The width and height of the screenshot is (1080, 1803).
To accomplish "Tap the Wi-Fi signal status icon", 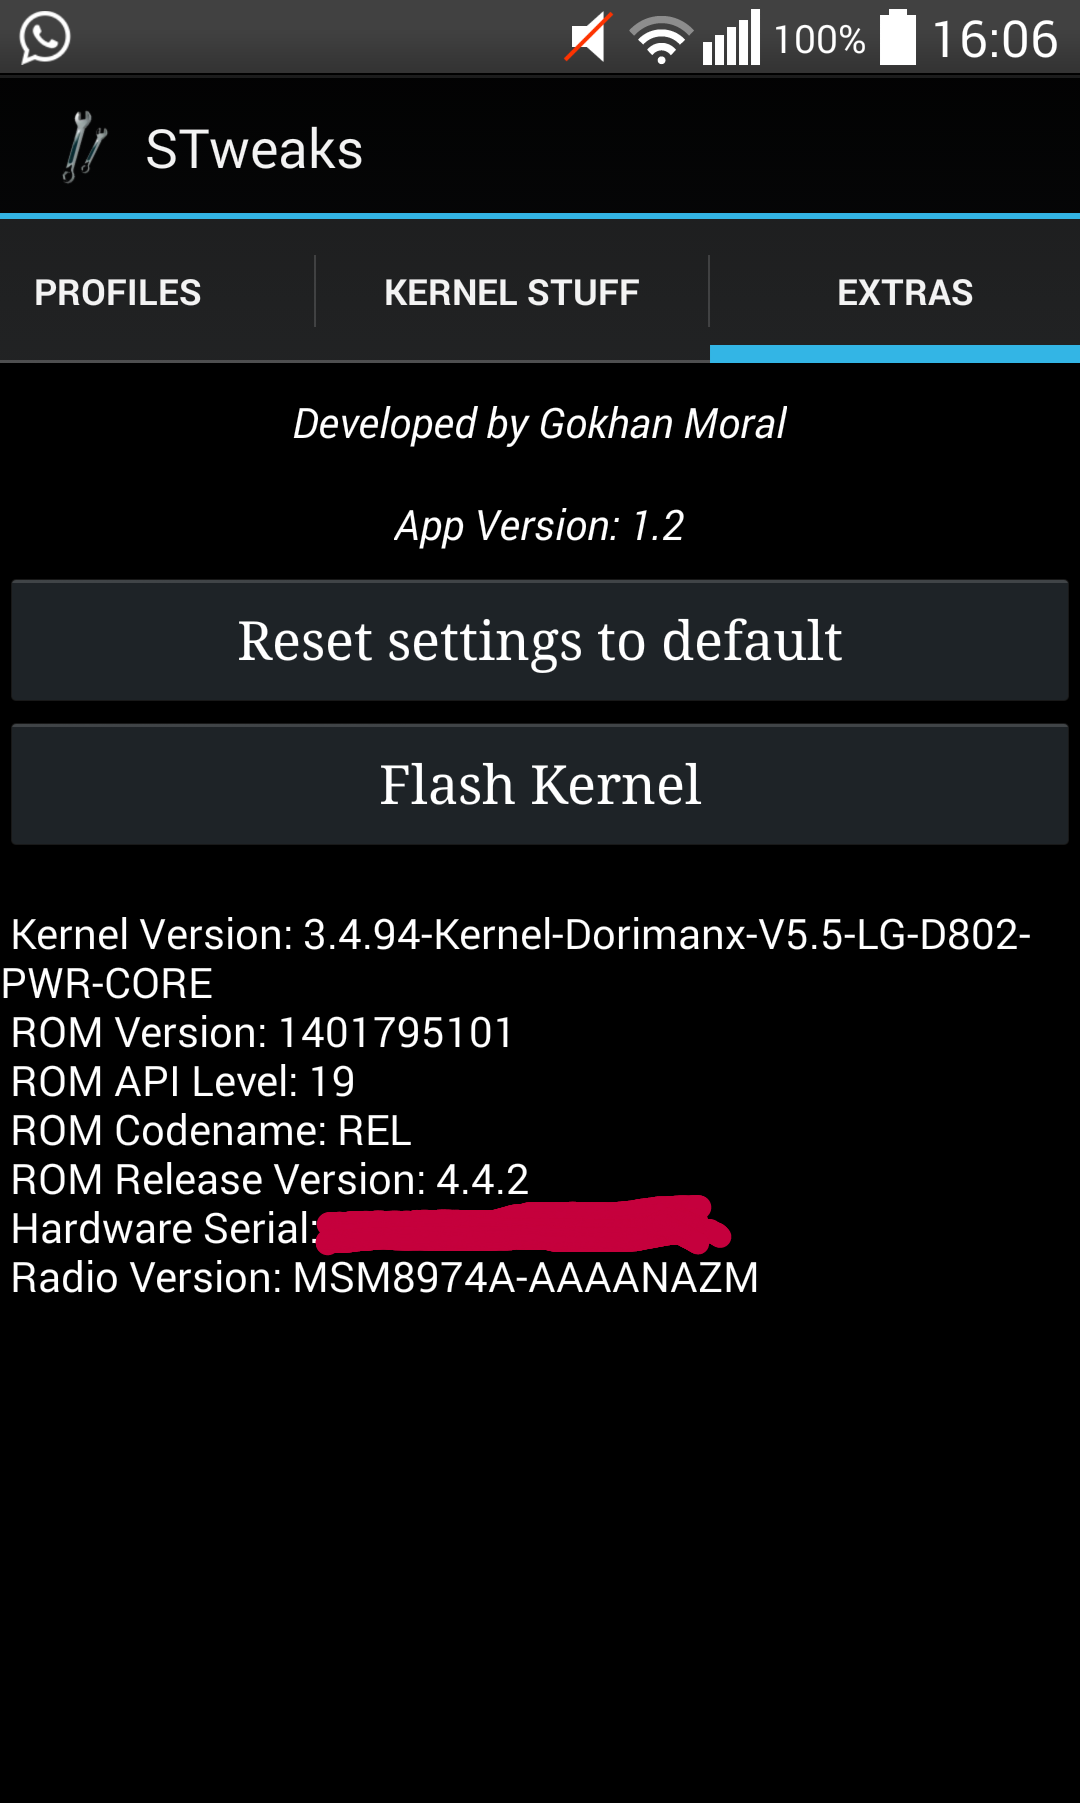I will click(661, 40).
